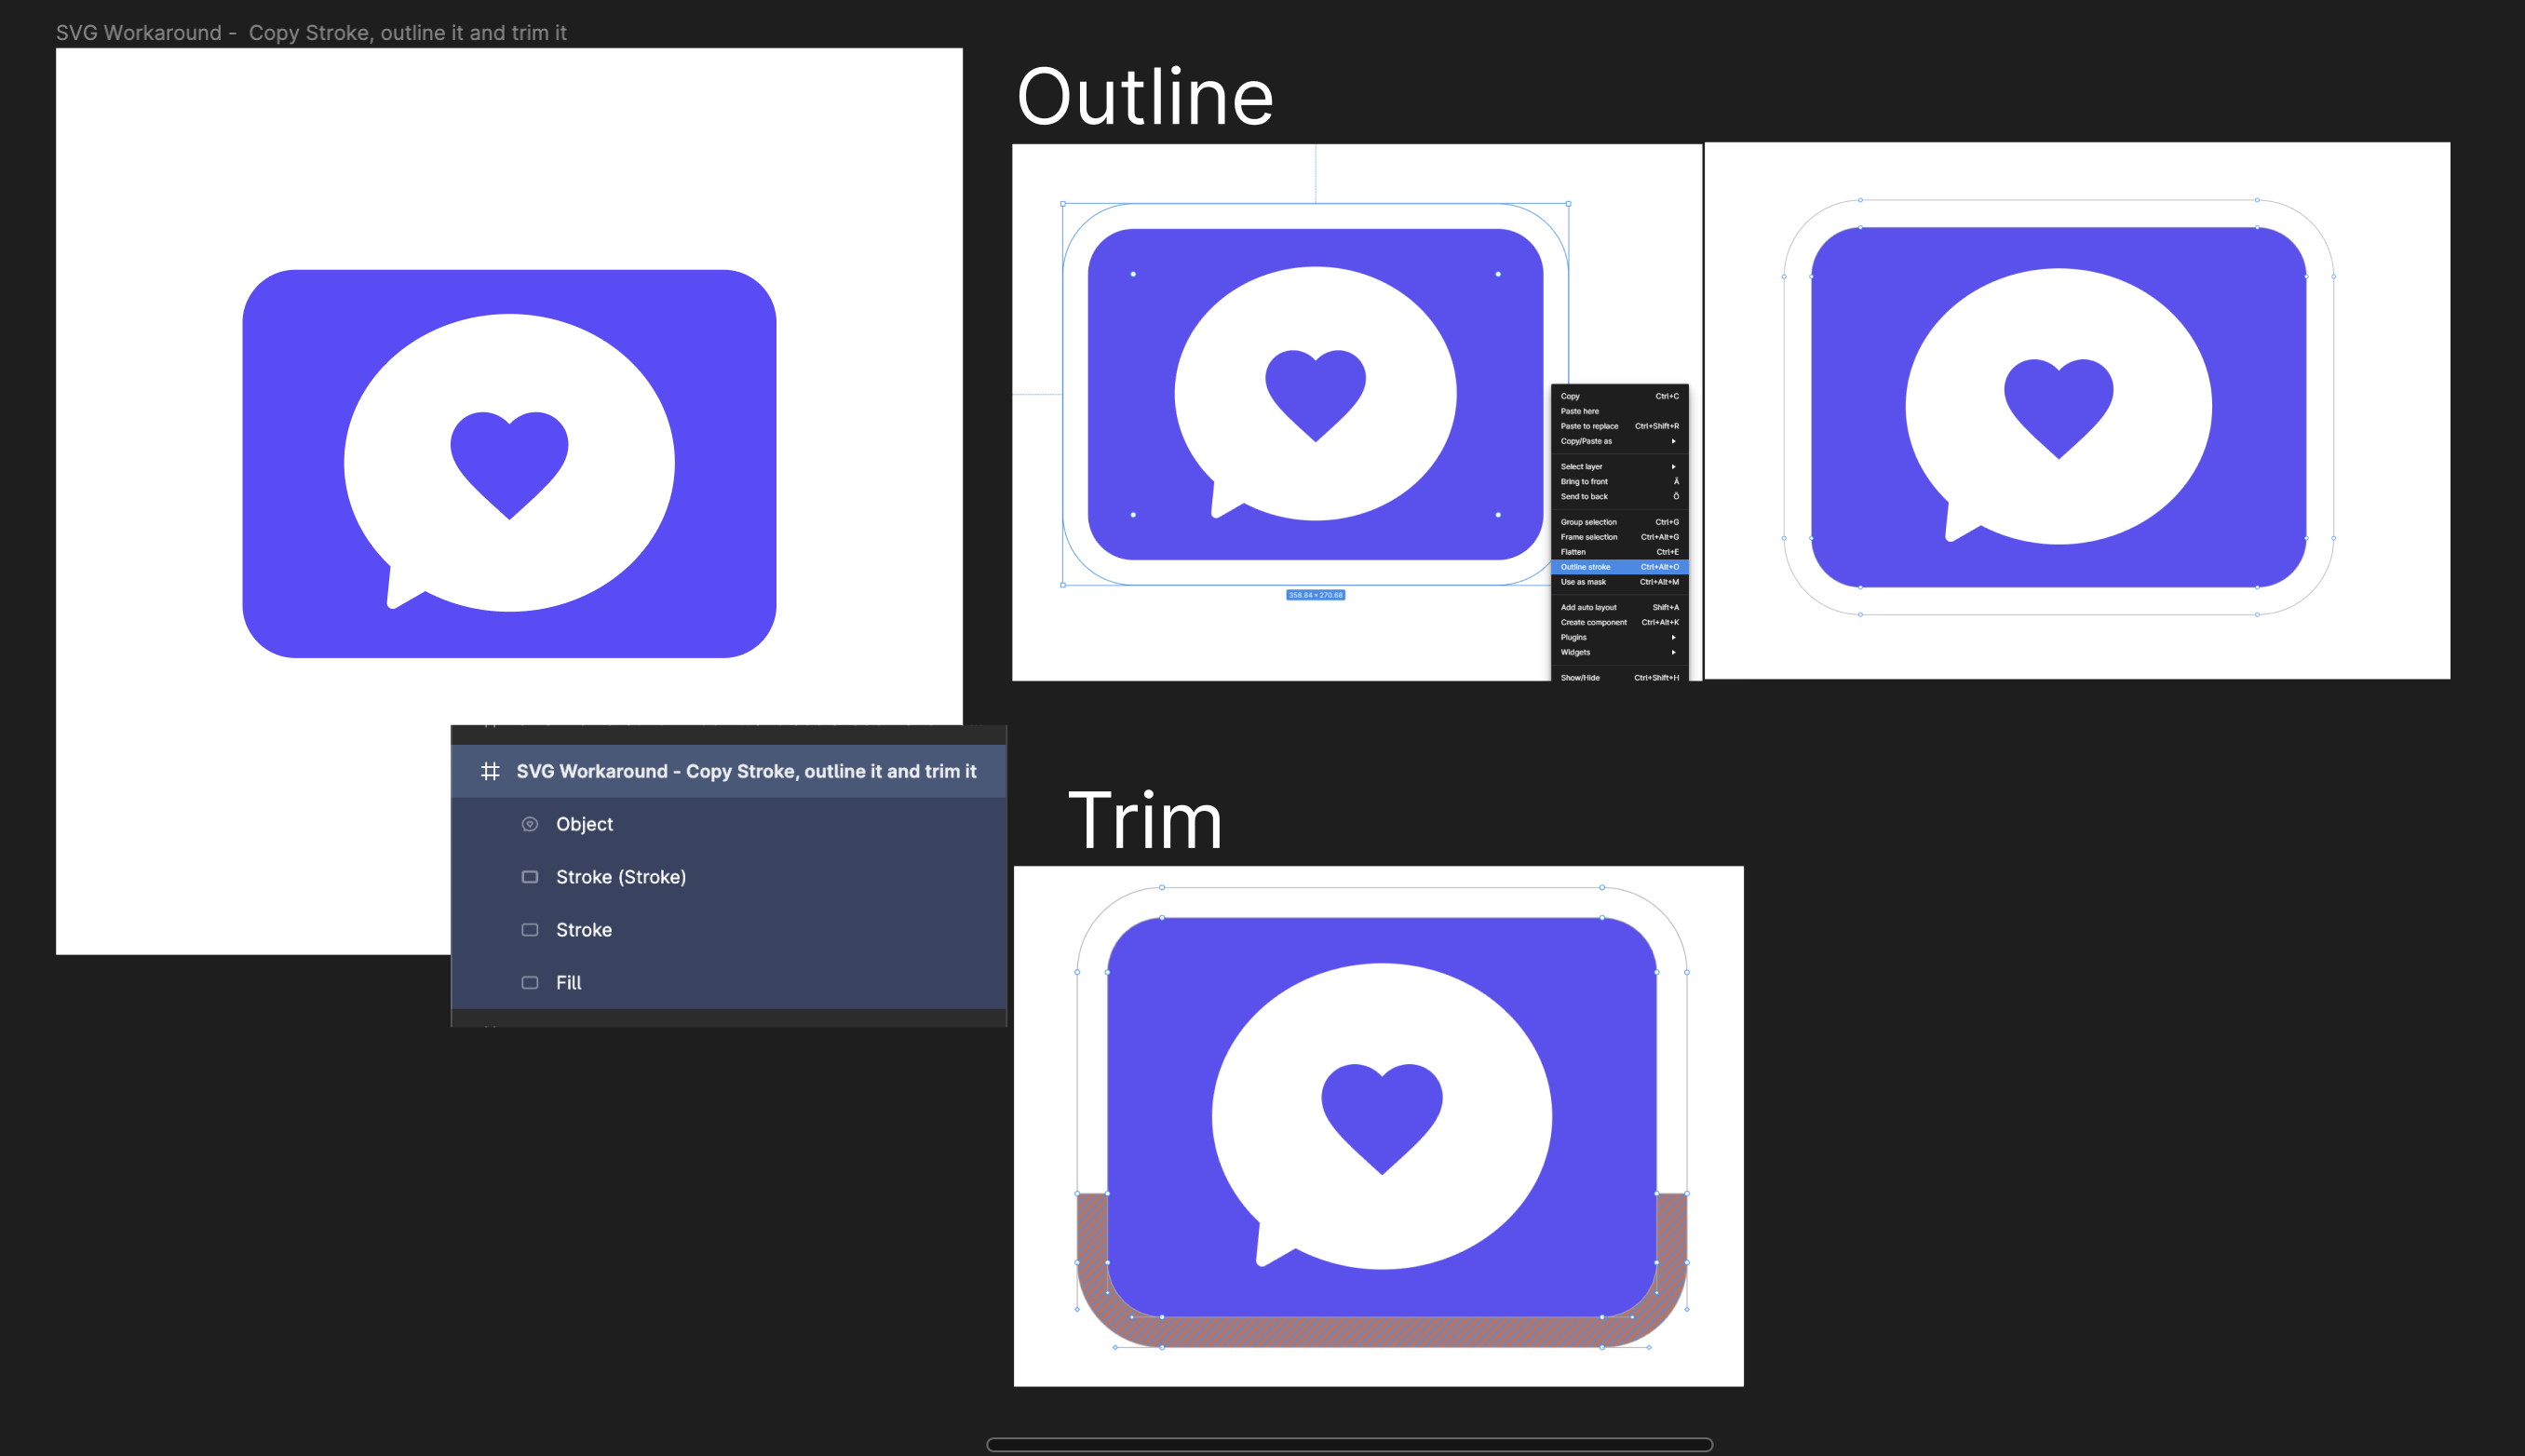This screenshot has height=1456, width=2525.
Task: Click the Object layer component icon
Action: tap(530, 824)
